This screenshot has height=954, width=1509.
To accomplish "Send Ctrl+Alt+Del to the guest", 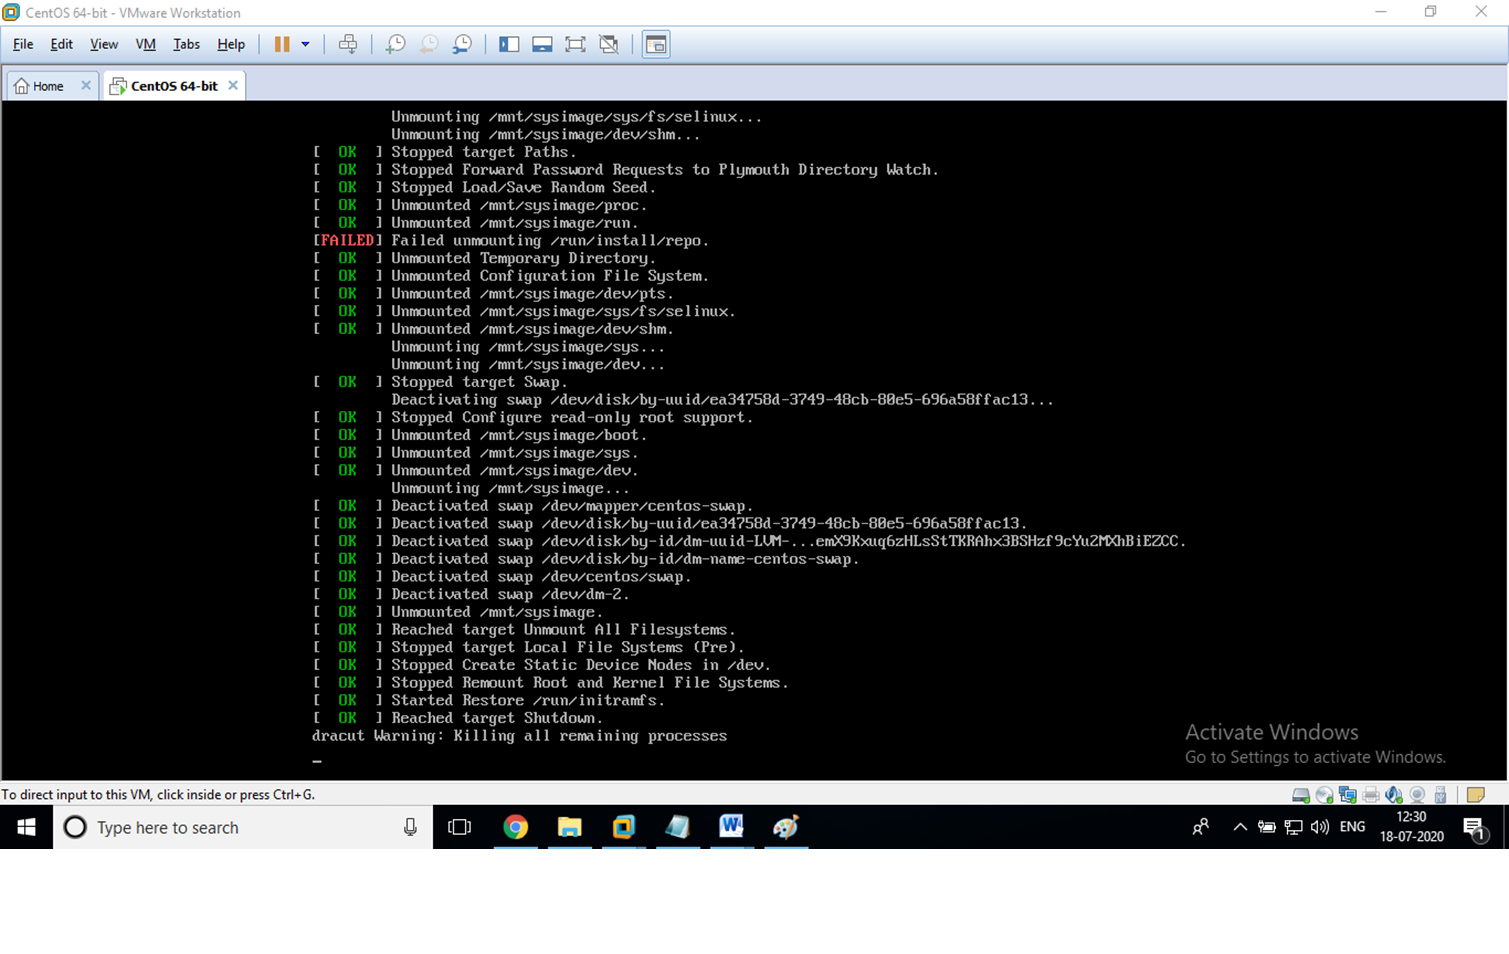I will tap(348, 44).
